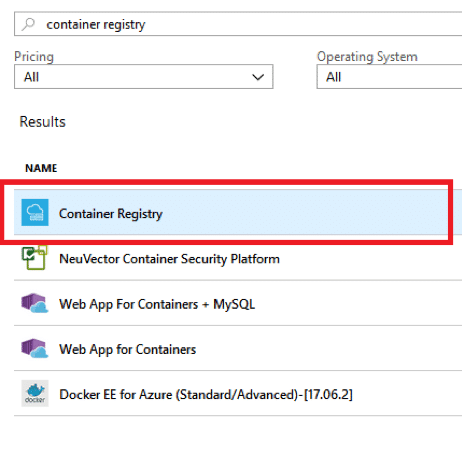
Task: Click the Container Registry cloud icon
Action: pos(35,212)
